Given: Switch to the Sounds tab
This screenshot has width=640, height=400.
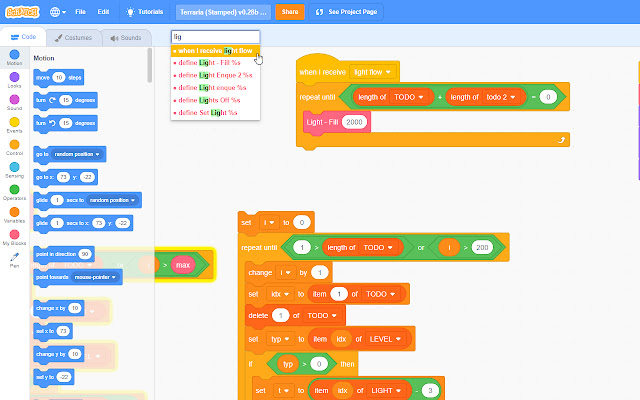Looking at the screenshot, I should 126,38.
